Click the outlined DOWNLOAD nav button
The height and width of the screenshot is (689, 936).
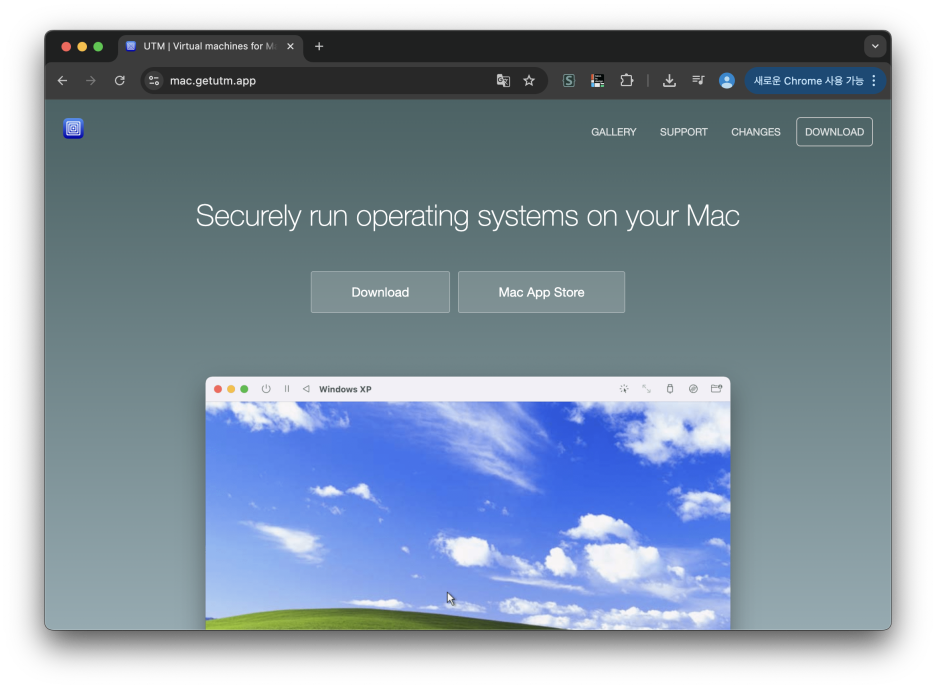pos(834,132)
